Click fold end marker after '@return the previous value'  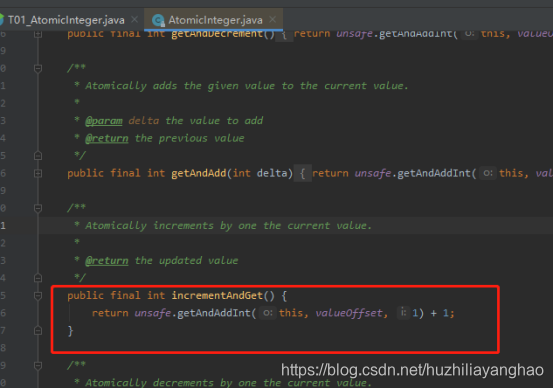pyautogui.click(x=38, y=155)
